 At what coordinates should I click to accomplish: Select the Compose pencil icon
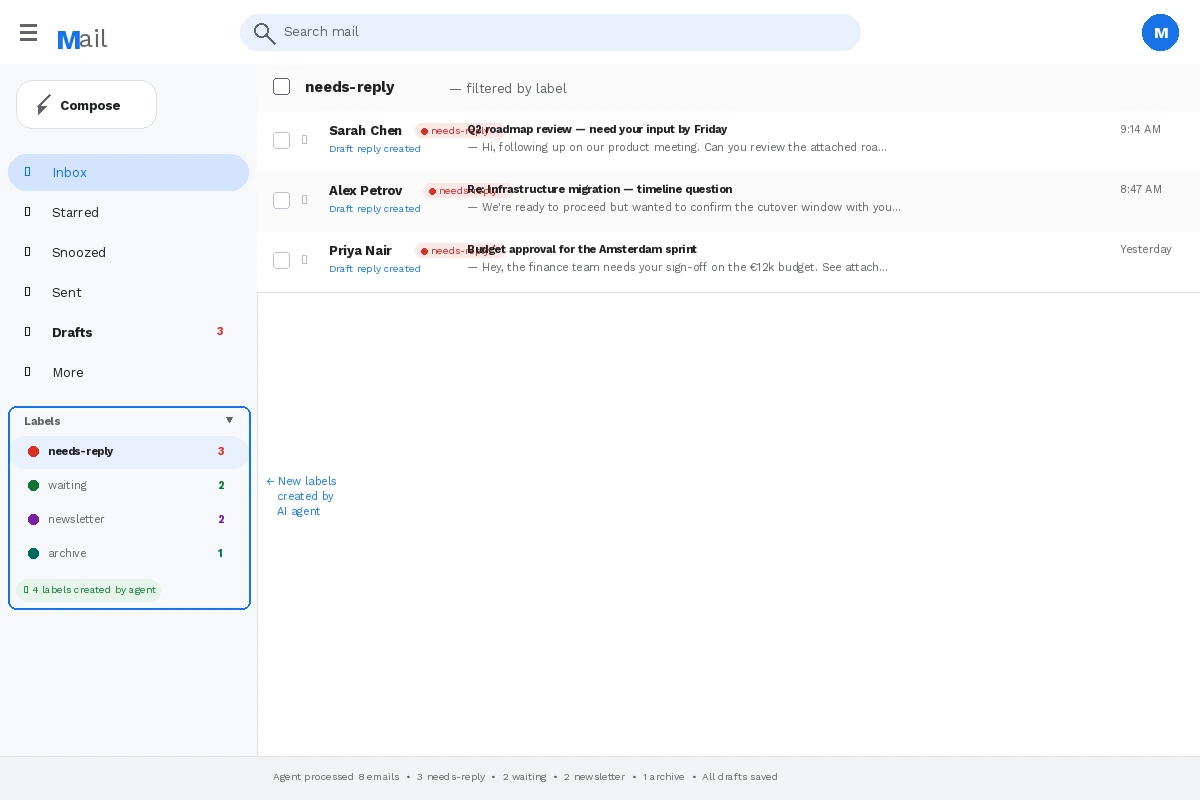click(x=44, y=104)
